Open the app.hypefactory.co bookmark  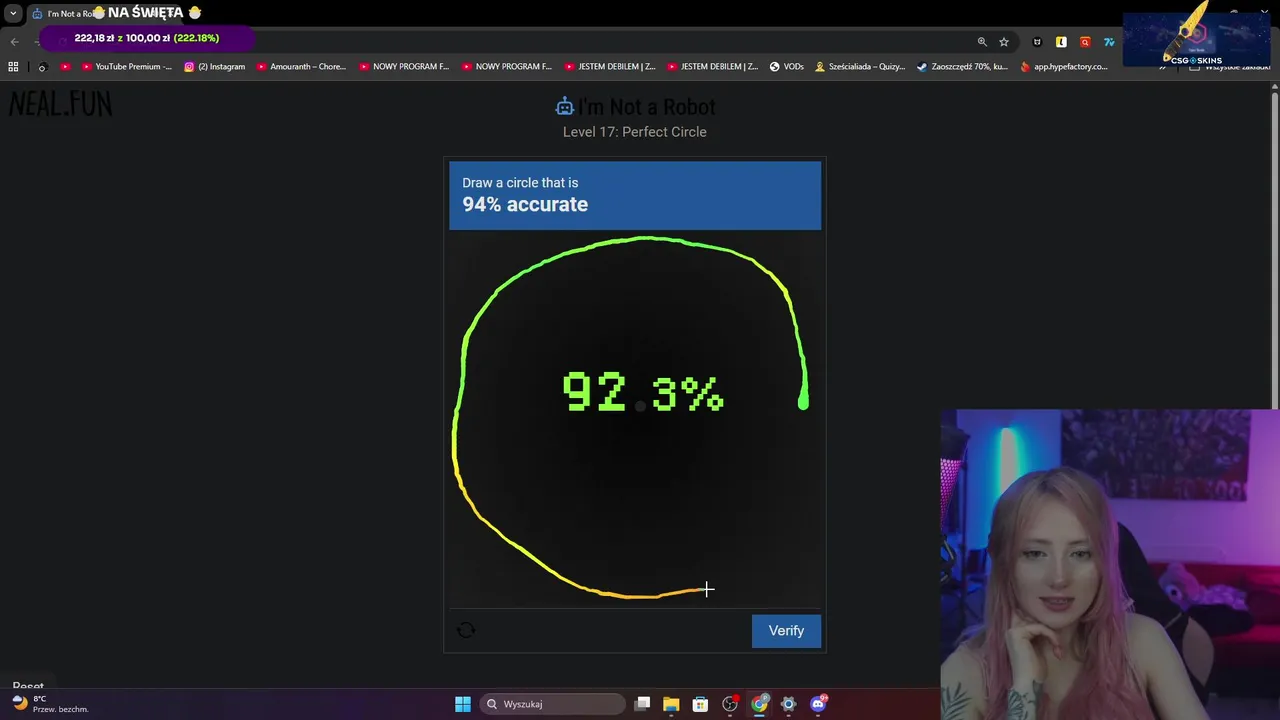point(1064,67)
